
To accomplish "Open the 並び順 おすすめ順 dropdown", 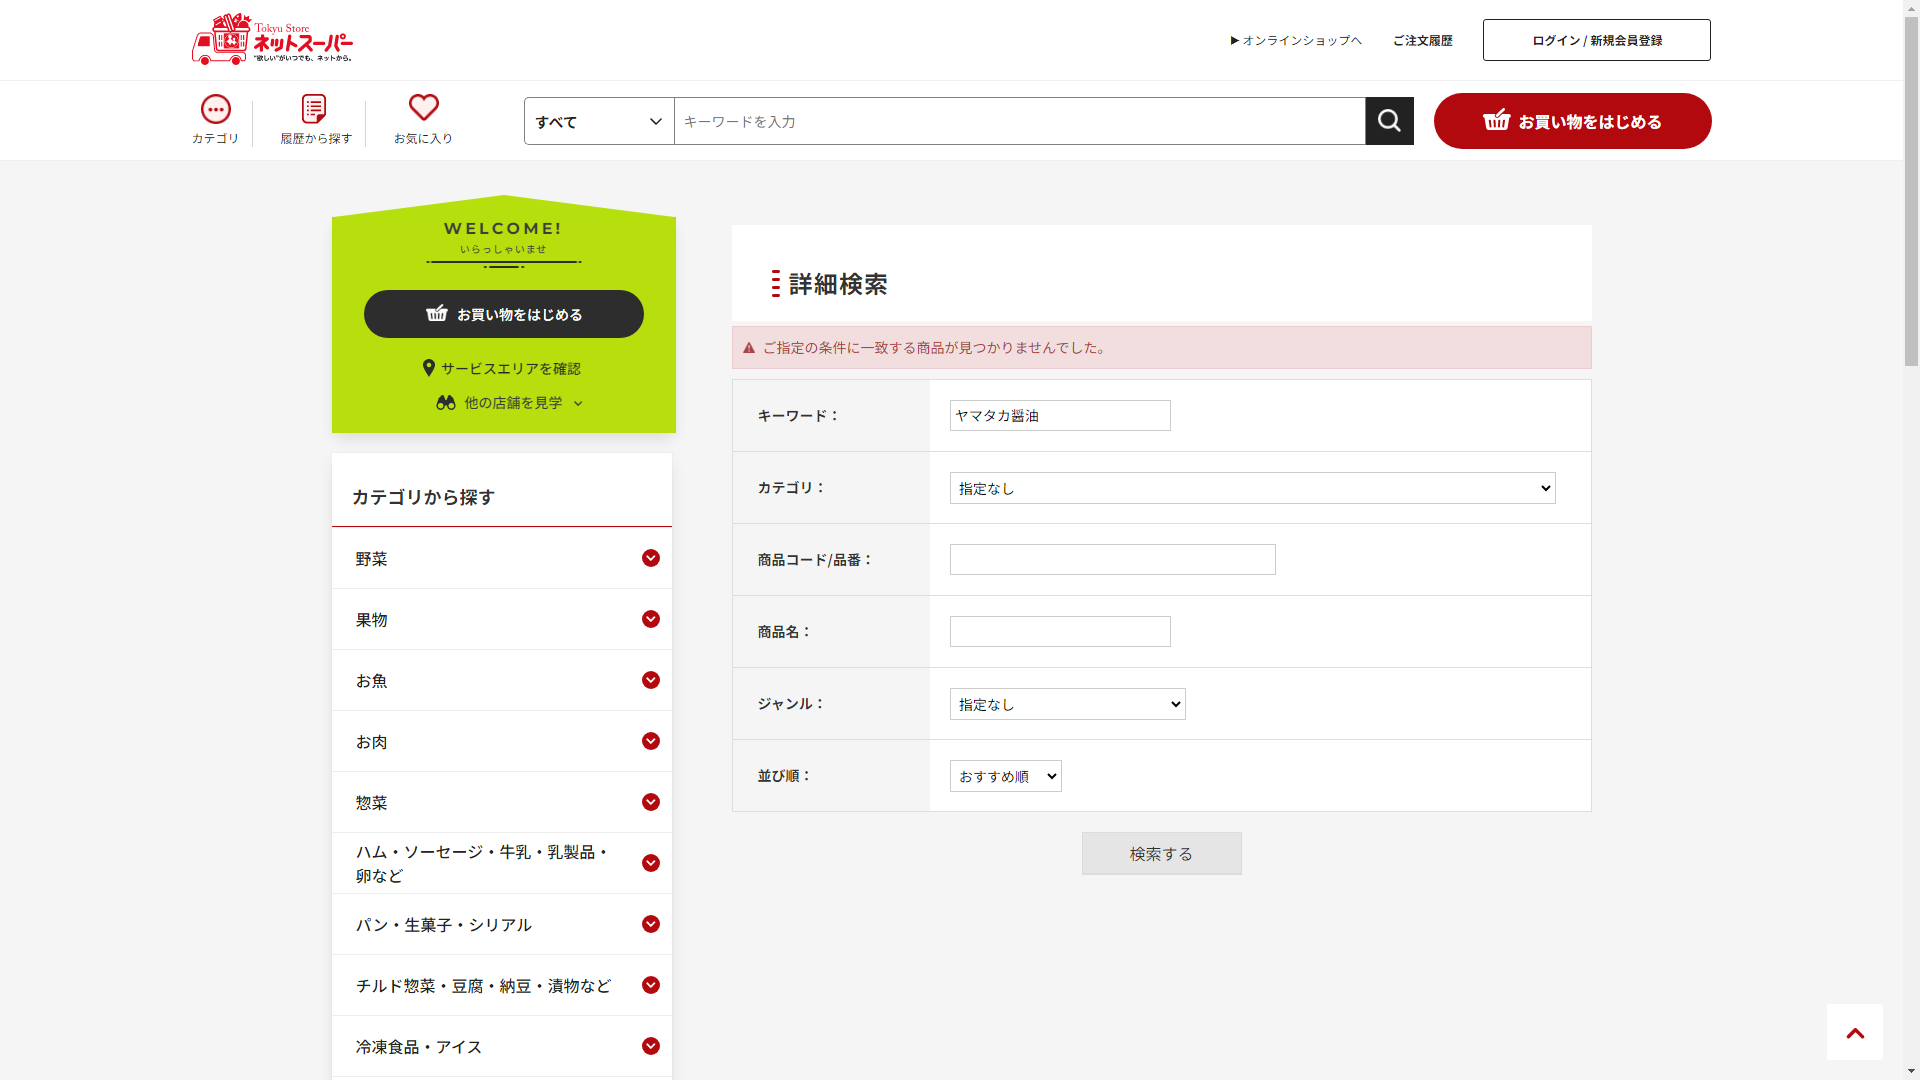I will pos(1005,776).
